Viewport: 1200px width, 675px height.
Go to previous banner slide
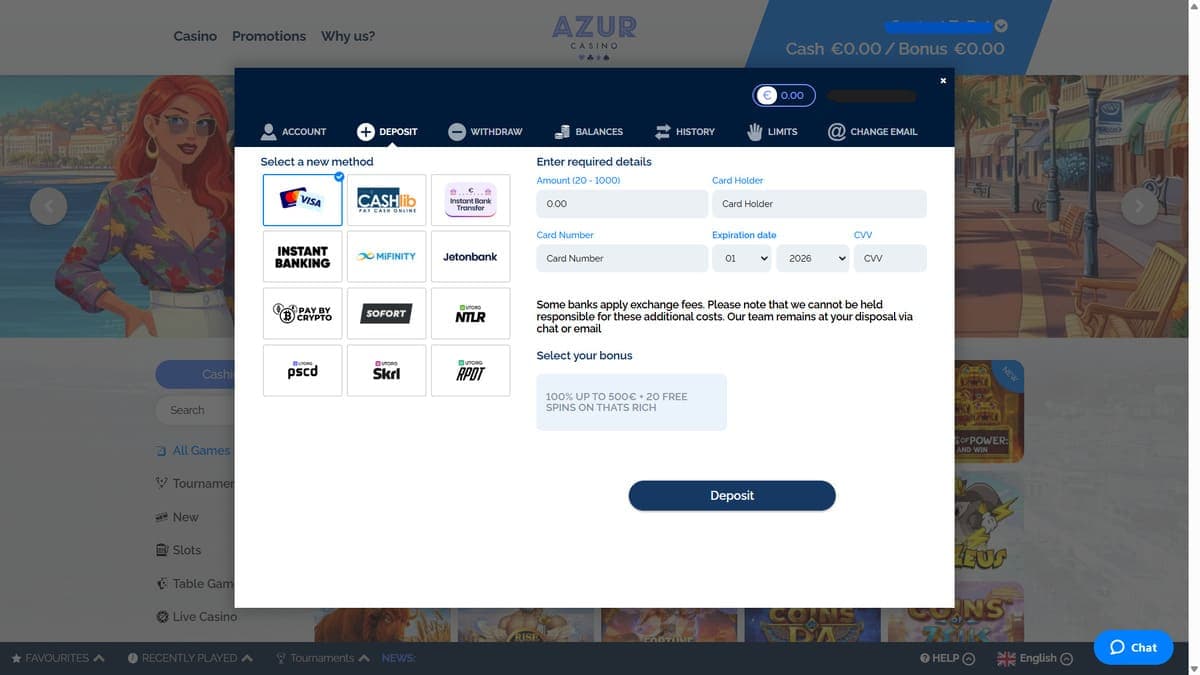click(x=49, y=206)
